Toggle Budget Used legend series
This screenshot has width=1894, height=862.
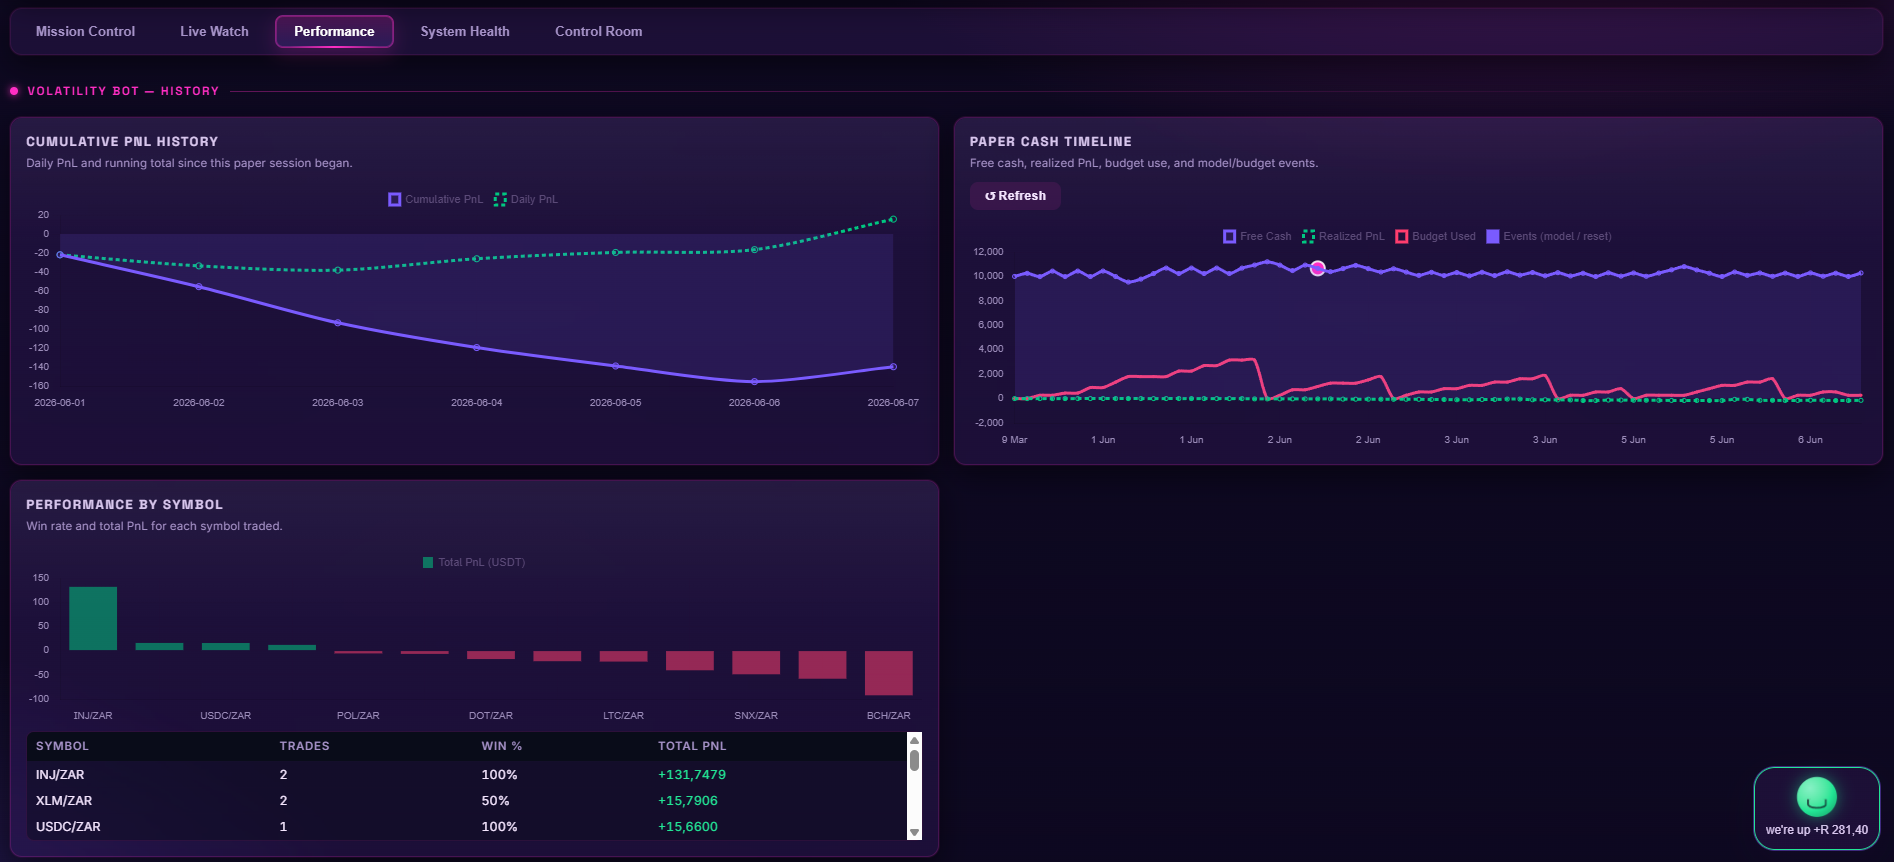(1435, 236)
